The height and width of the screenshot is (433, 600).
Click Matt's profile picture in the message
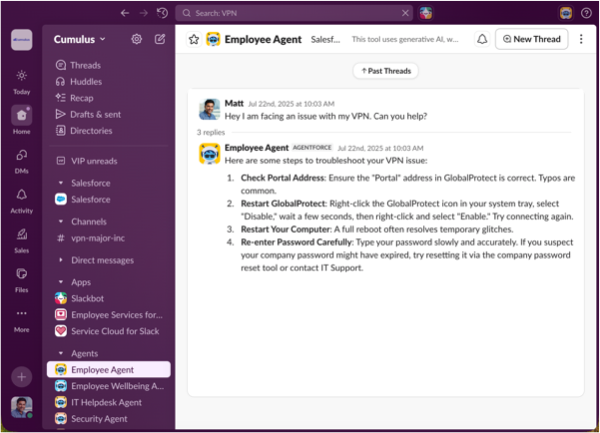tap(209, 109)
